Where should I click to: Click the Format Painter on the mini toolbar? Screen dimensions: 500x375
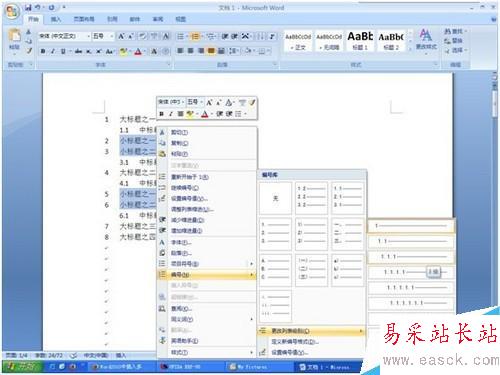[252, 102]
